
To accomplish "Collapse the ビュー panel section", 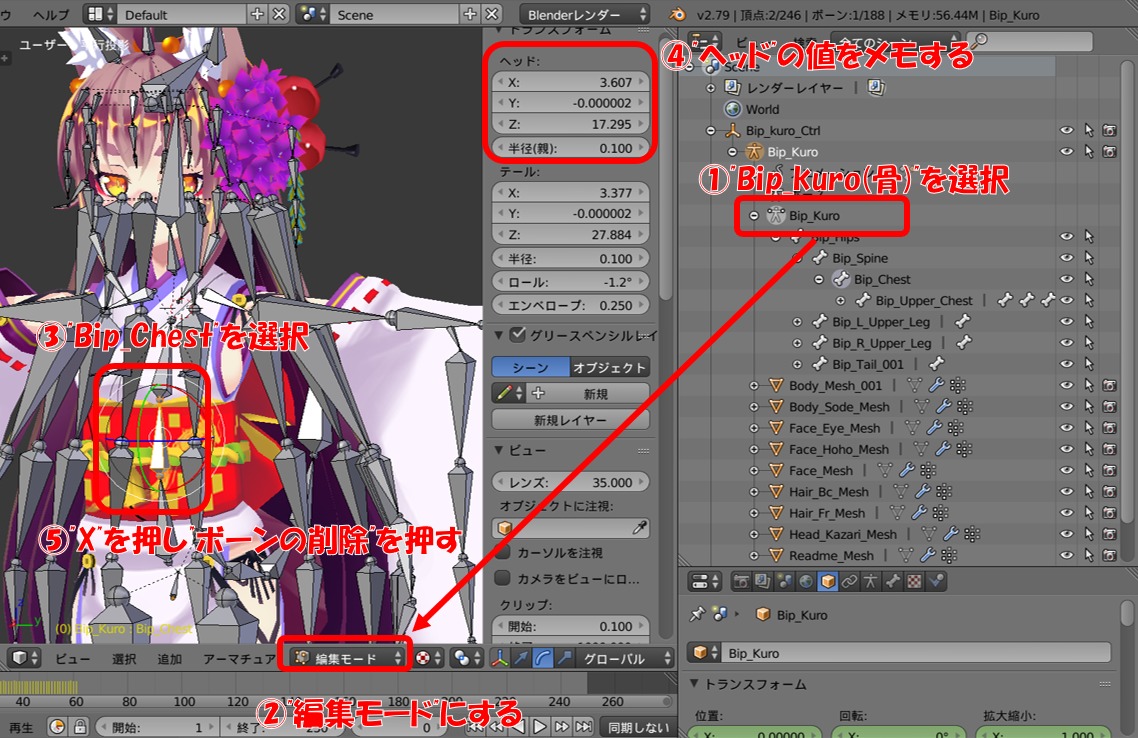I will point(500,451).
